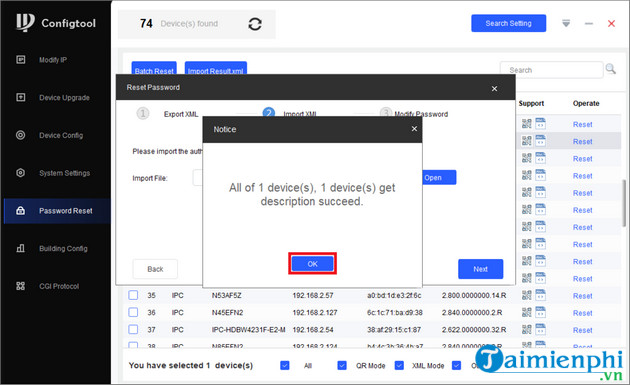Click IP address 192.168.2.127
The height and width of the screenshot is (385, 630).
tap(315, 312)
